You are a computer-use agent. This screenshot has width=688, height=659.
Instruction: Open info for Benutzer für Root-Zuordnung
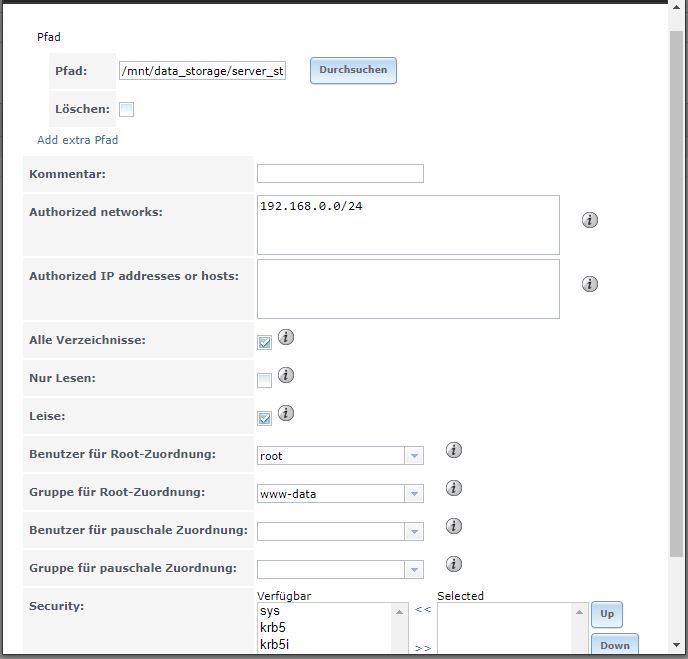(454, 450)
